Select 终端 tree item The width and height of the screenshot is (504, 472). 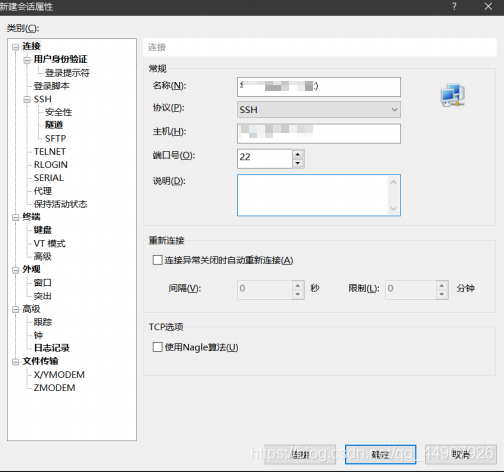[x=31, y=217]
